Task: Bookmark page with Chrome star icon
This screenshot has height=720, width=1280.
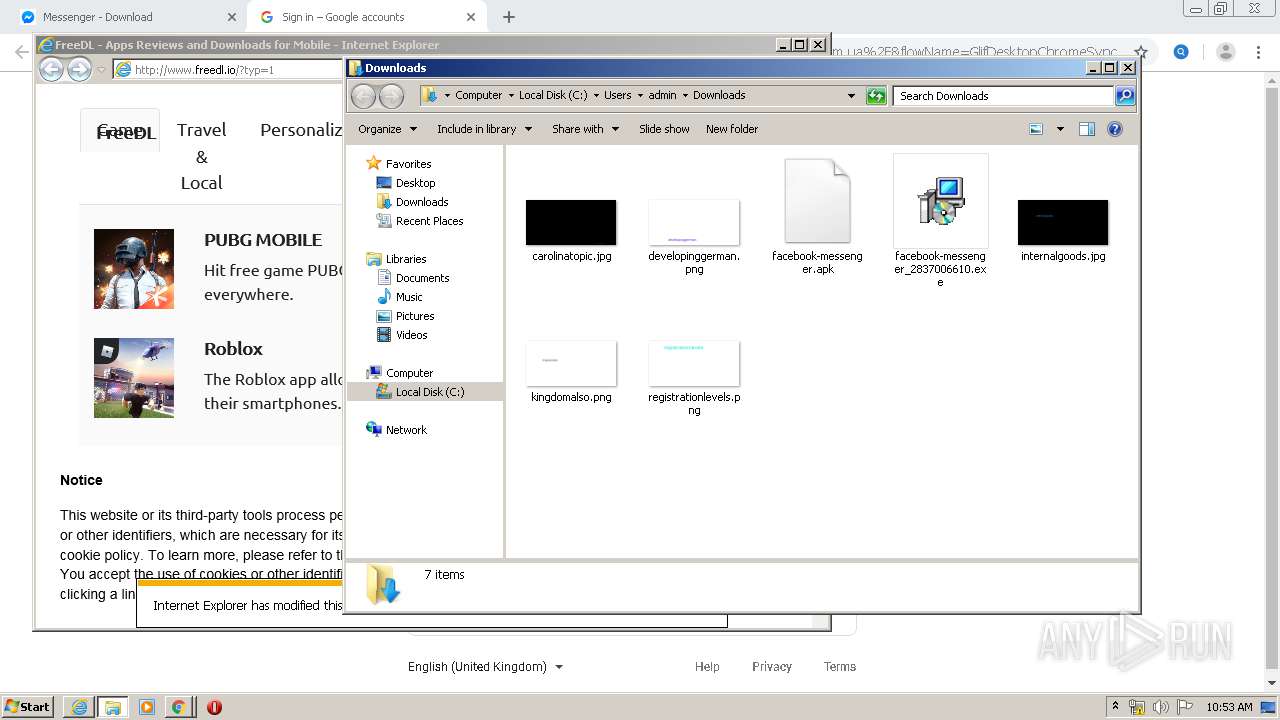Action: [1140, 52]
